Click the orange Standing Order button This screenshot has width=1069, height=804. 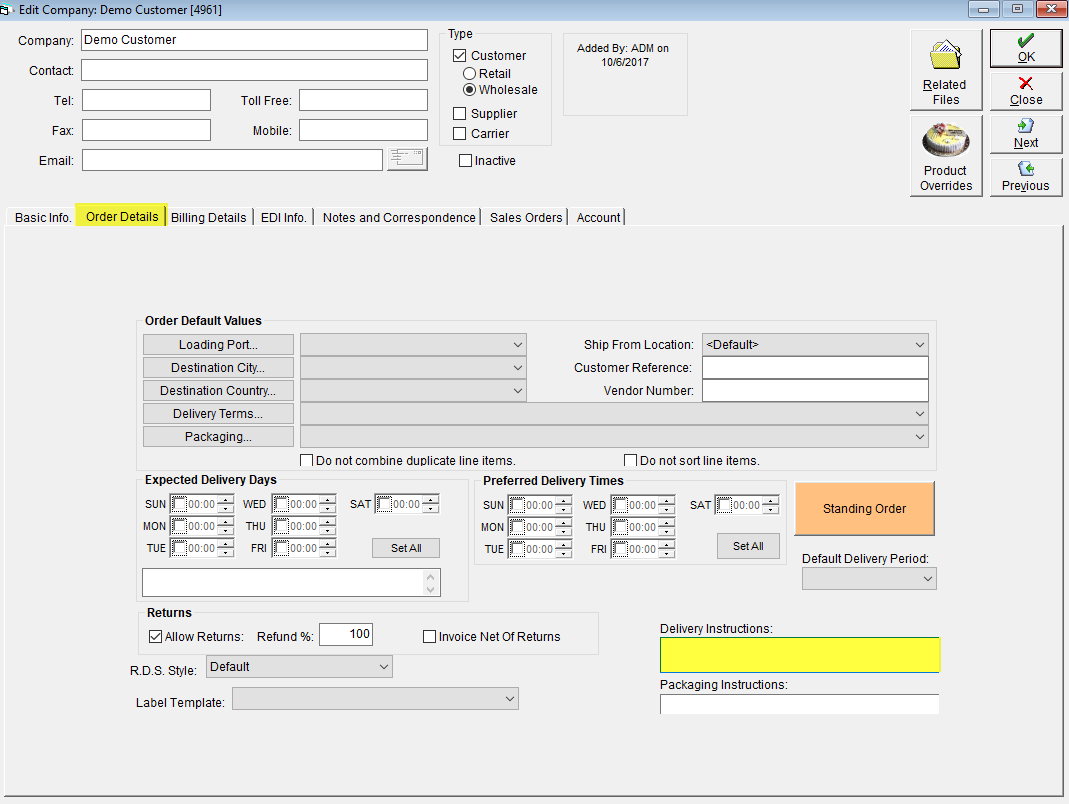[x=864, y=509]
